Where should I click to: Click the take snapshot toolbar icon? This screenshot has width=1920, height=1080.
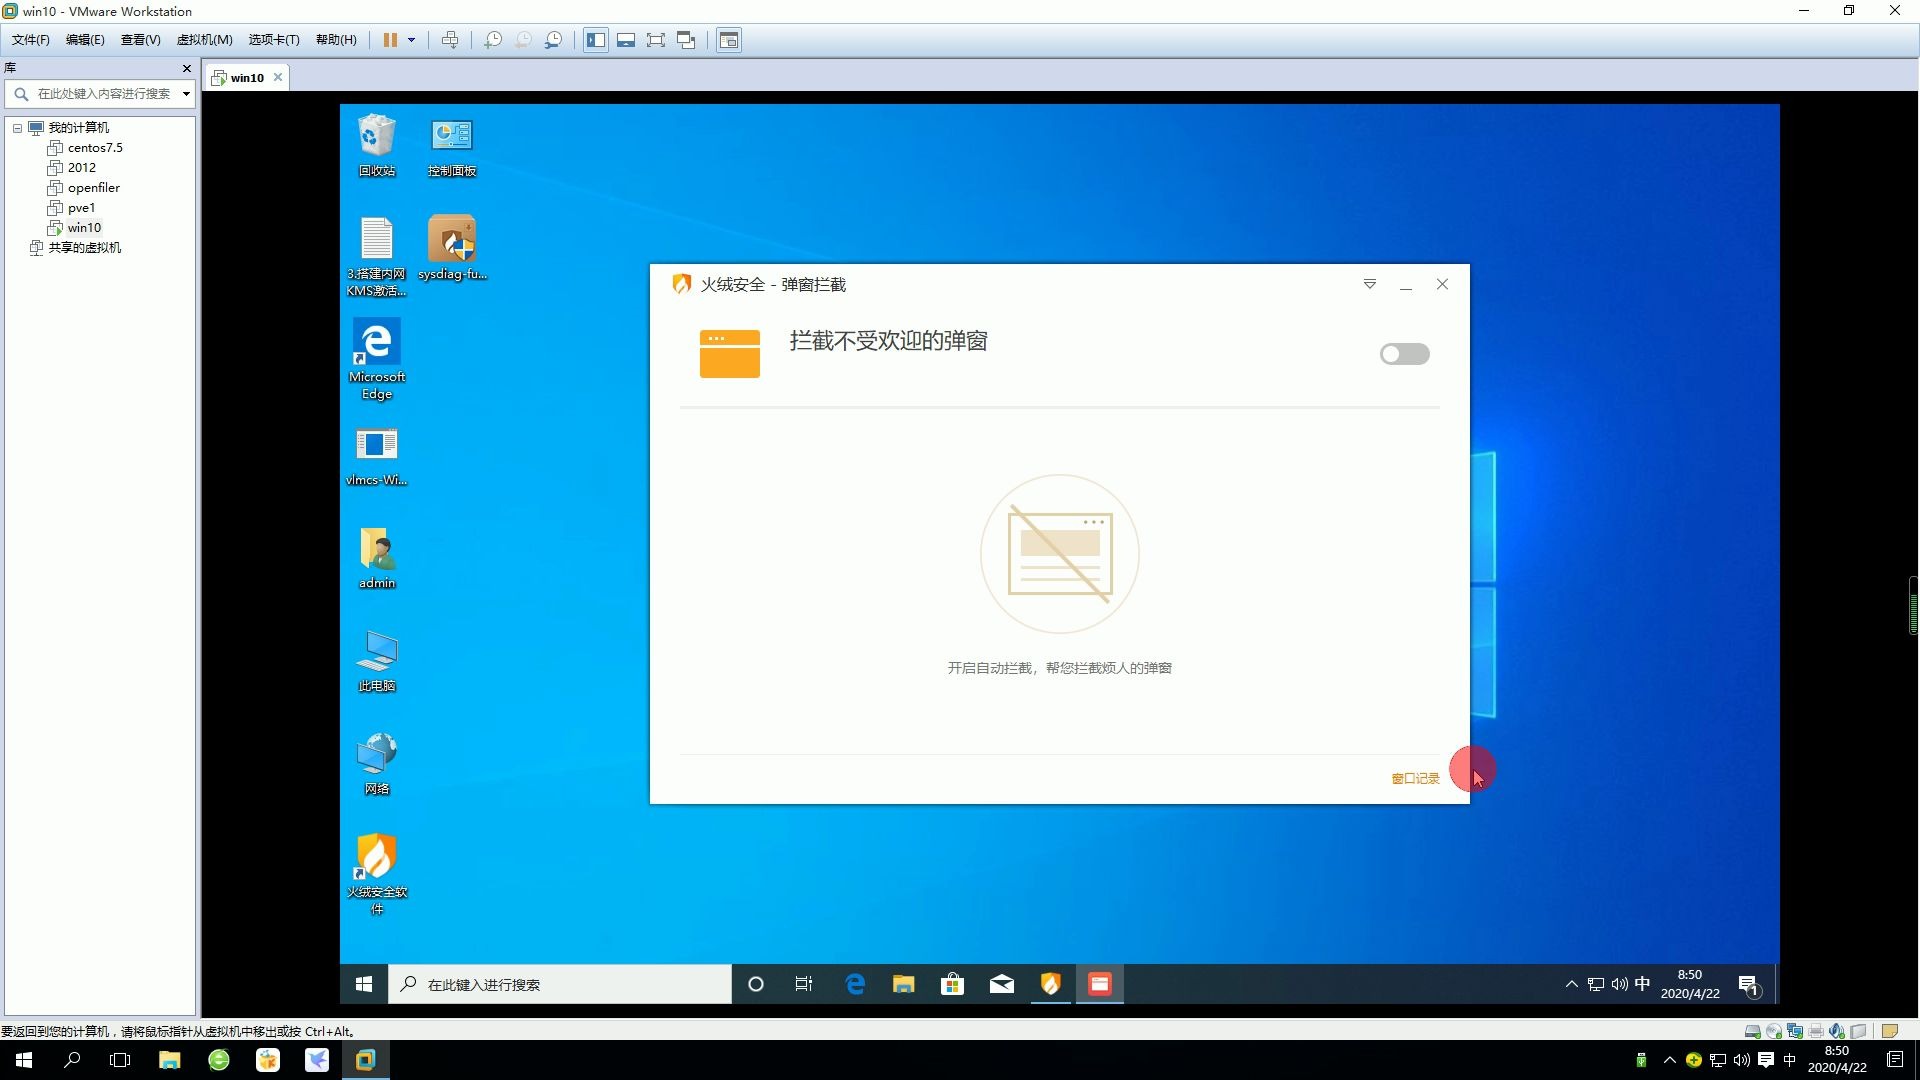click(493, 40)
